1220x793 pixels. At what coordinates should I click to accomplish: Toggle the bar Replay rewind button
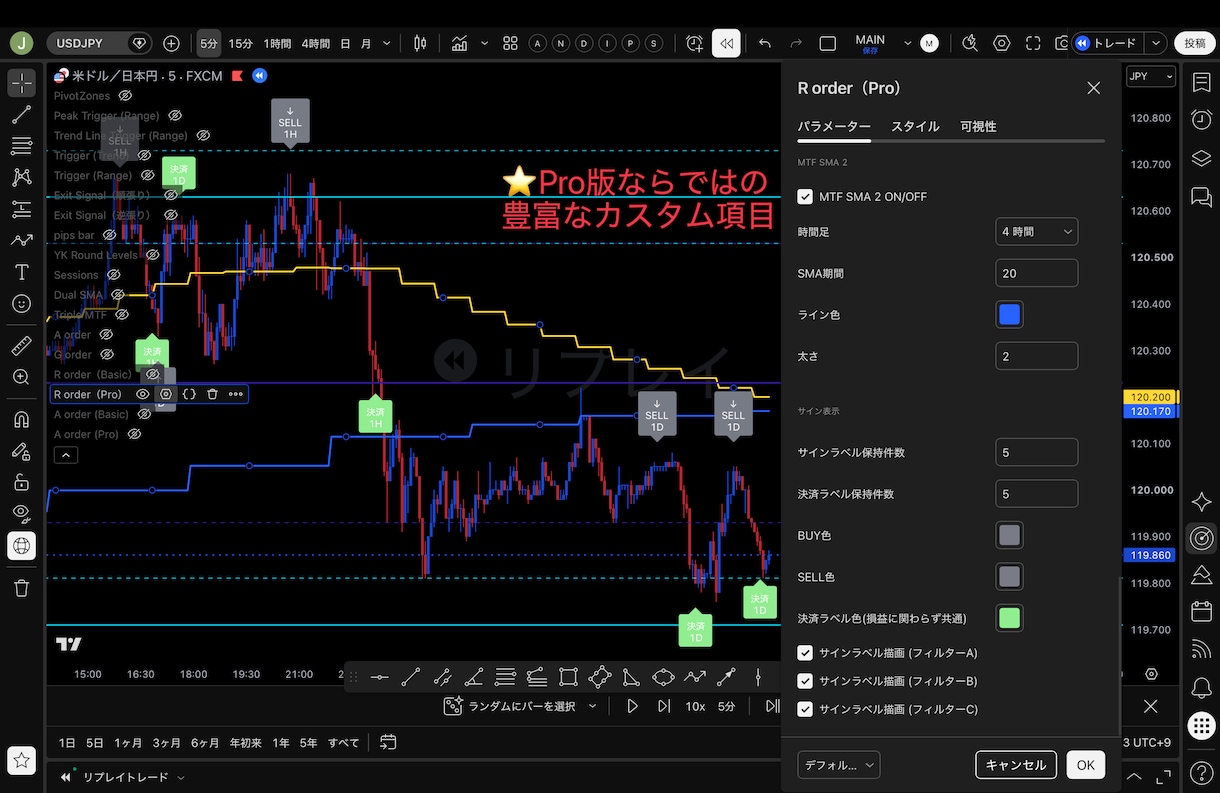click(x=726, y=43)
